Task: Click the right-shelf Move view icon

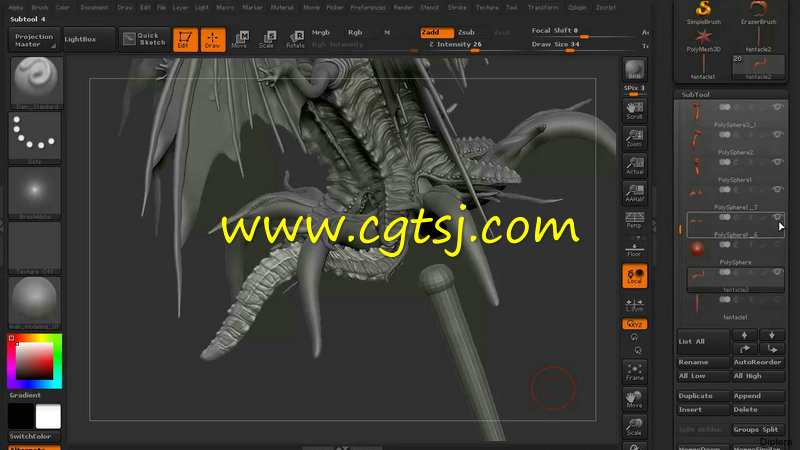Action: tap(634, 399)
